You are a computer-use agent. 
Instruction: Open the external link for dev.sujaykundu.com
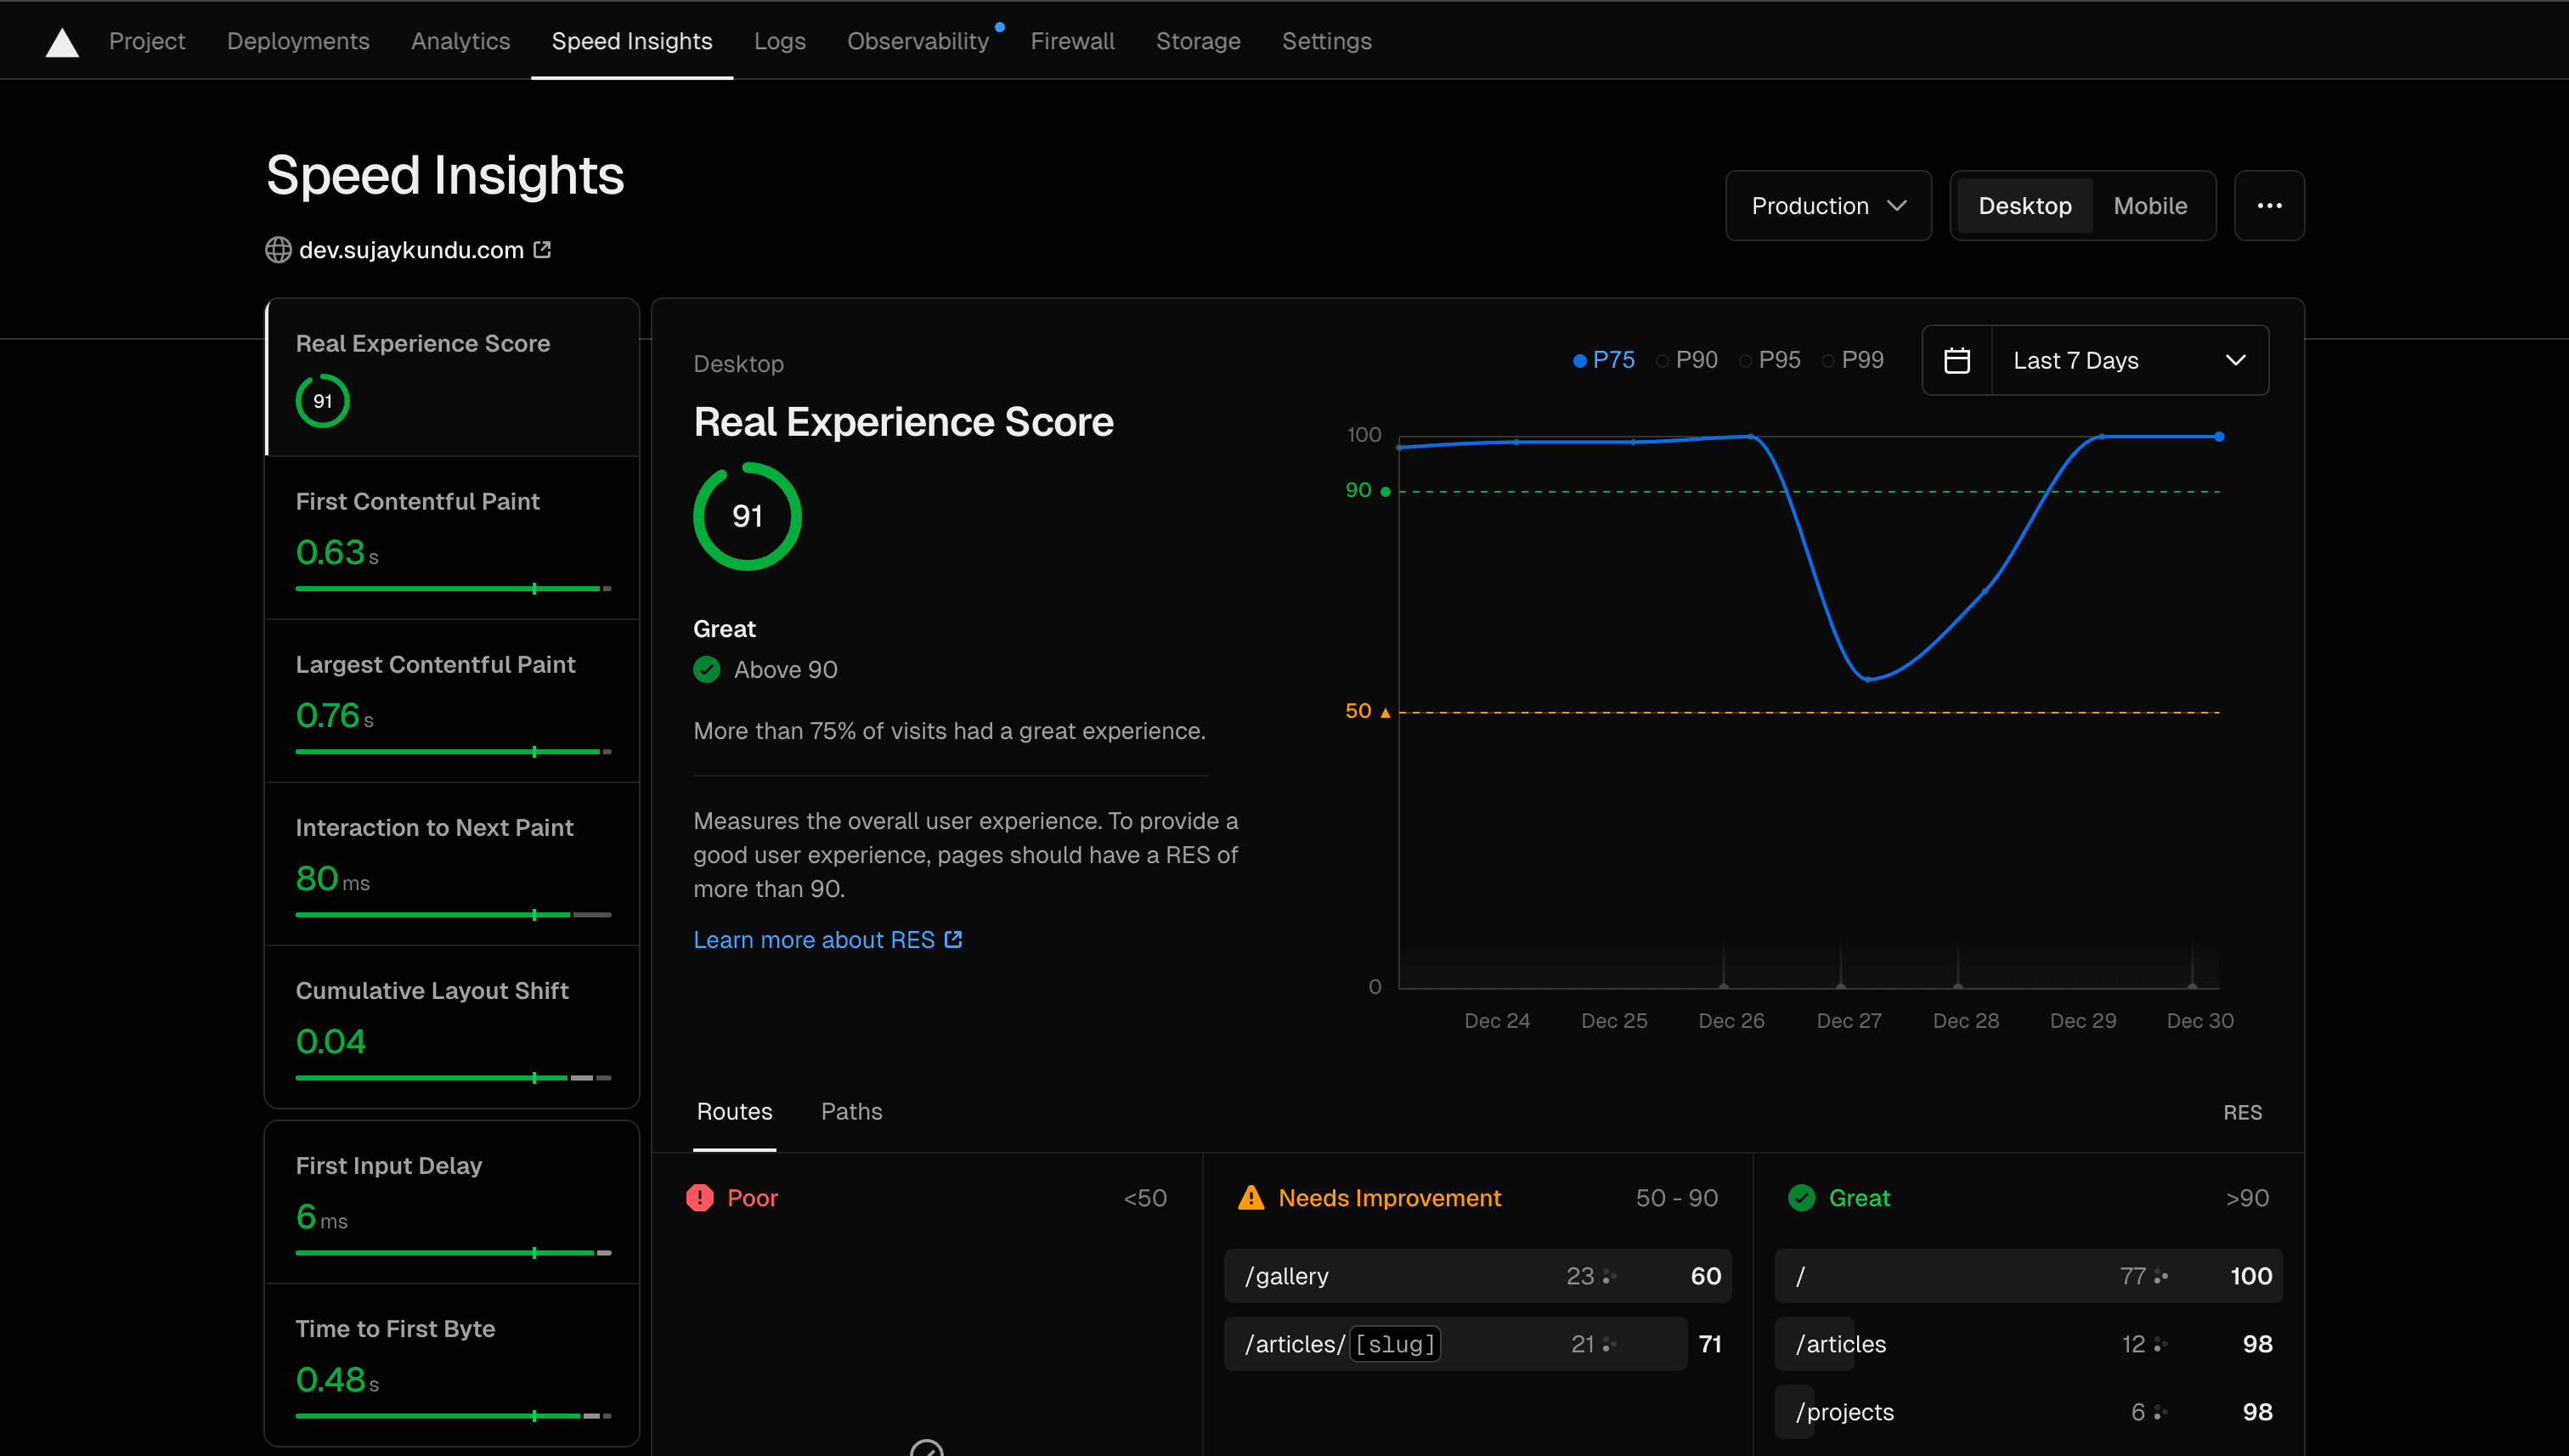click(x=542, y=249)
